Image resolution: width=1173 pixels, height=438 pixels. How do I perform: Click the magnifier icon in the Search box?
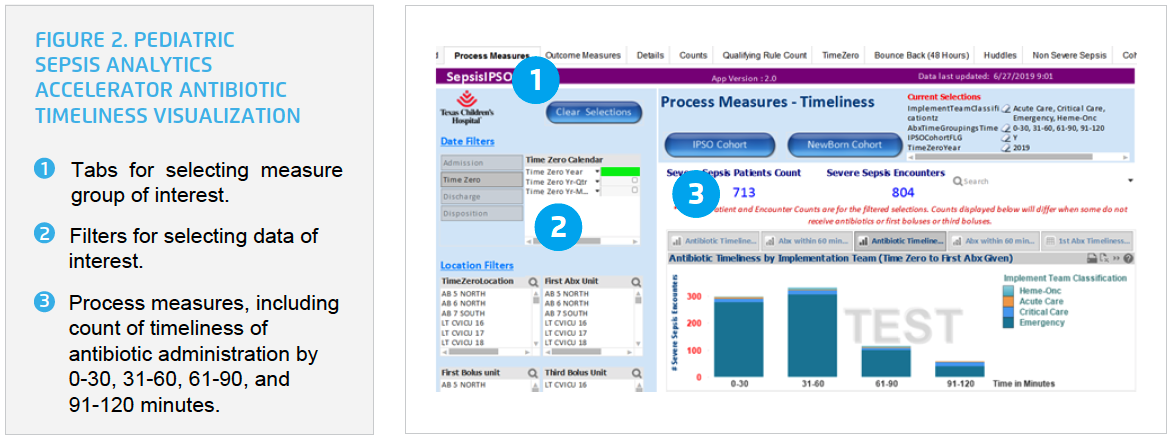point(957,180)
